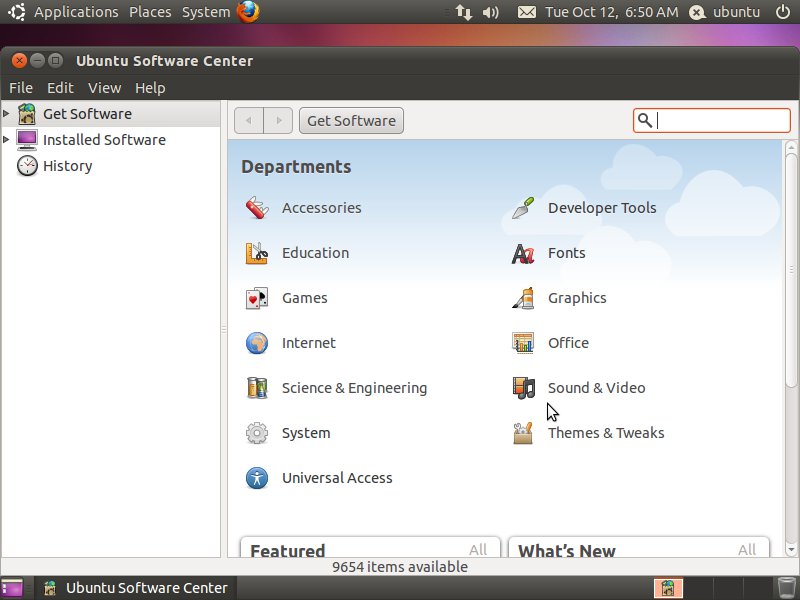Click the Show Desktop button in bottom panel
The height and width of the screenshot is (600, 800).
[12, 588]
